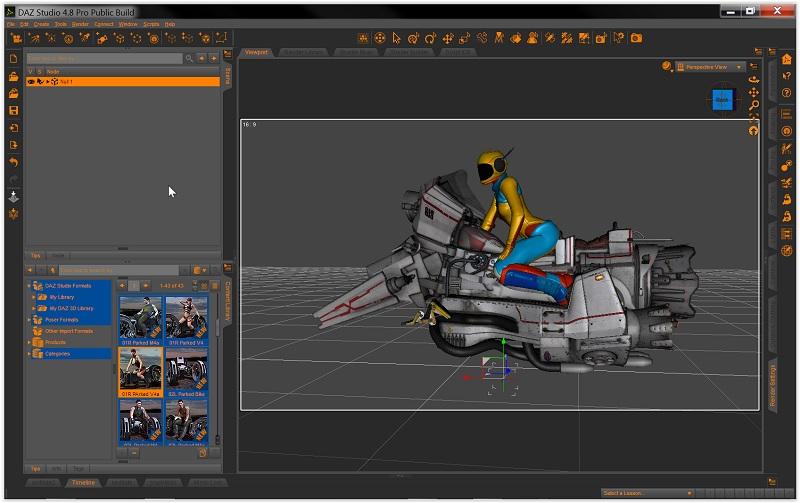Click the viewport pan arrows icon
800x503 pixels.
(x=753, y=92)
